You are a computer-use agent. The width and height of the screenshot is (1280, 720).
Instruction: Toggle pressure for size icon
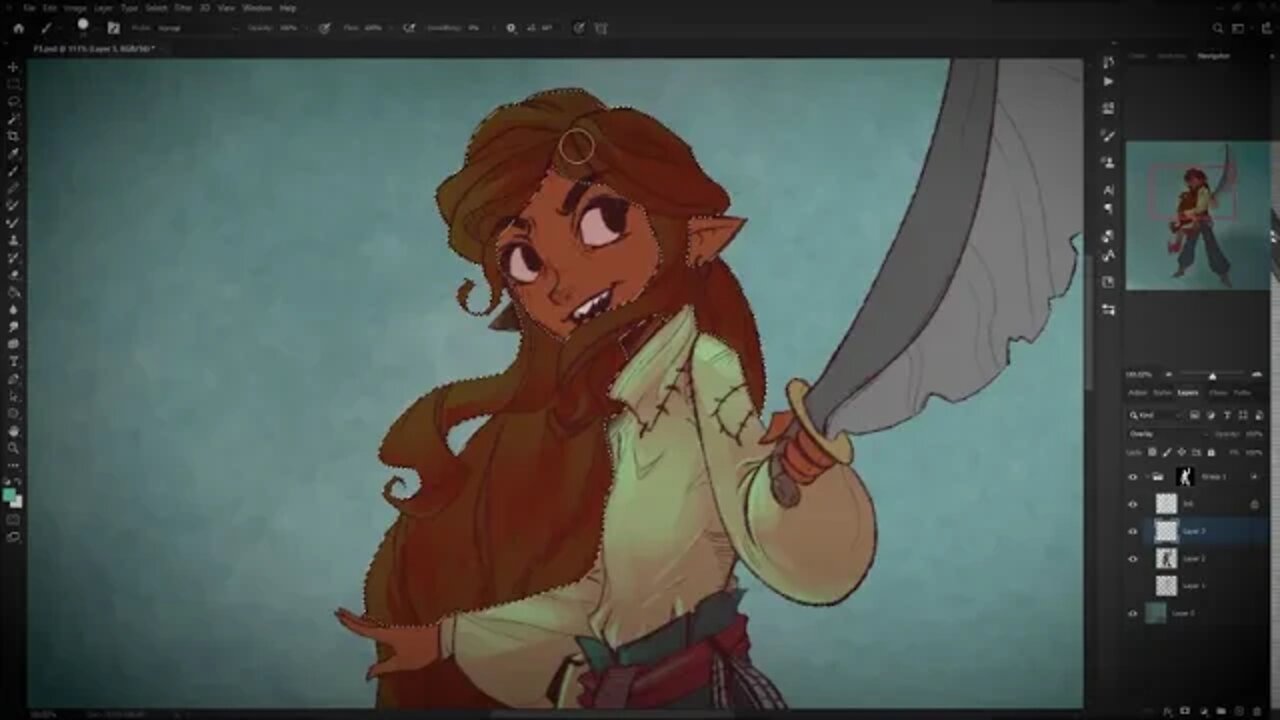click(x=578, y=28)
